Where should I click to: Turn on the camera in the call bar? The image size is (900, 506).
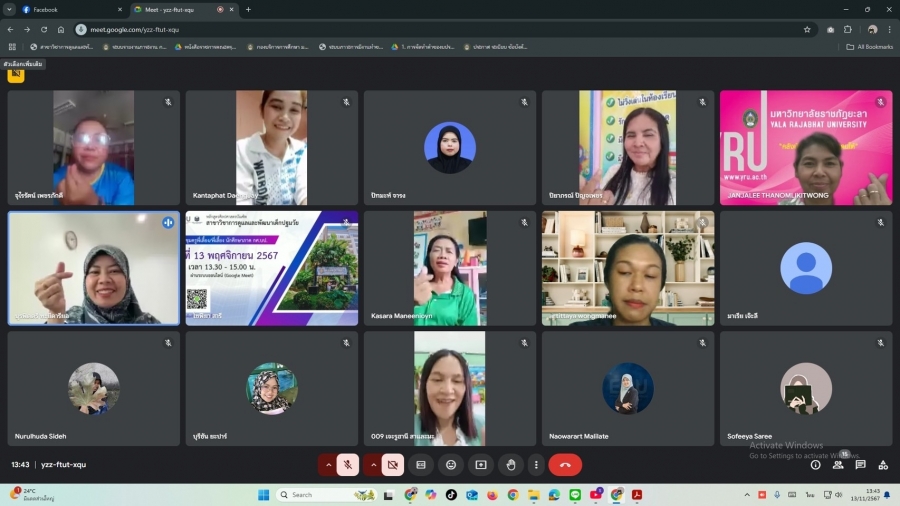[393, 465]
